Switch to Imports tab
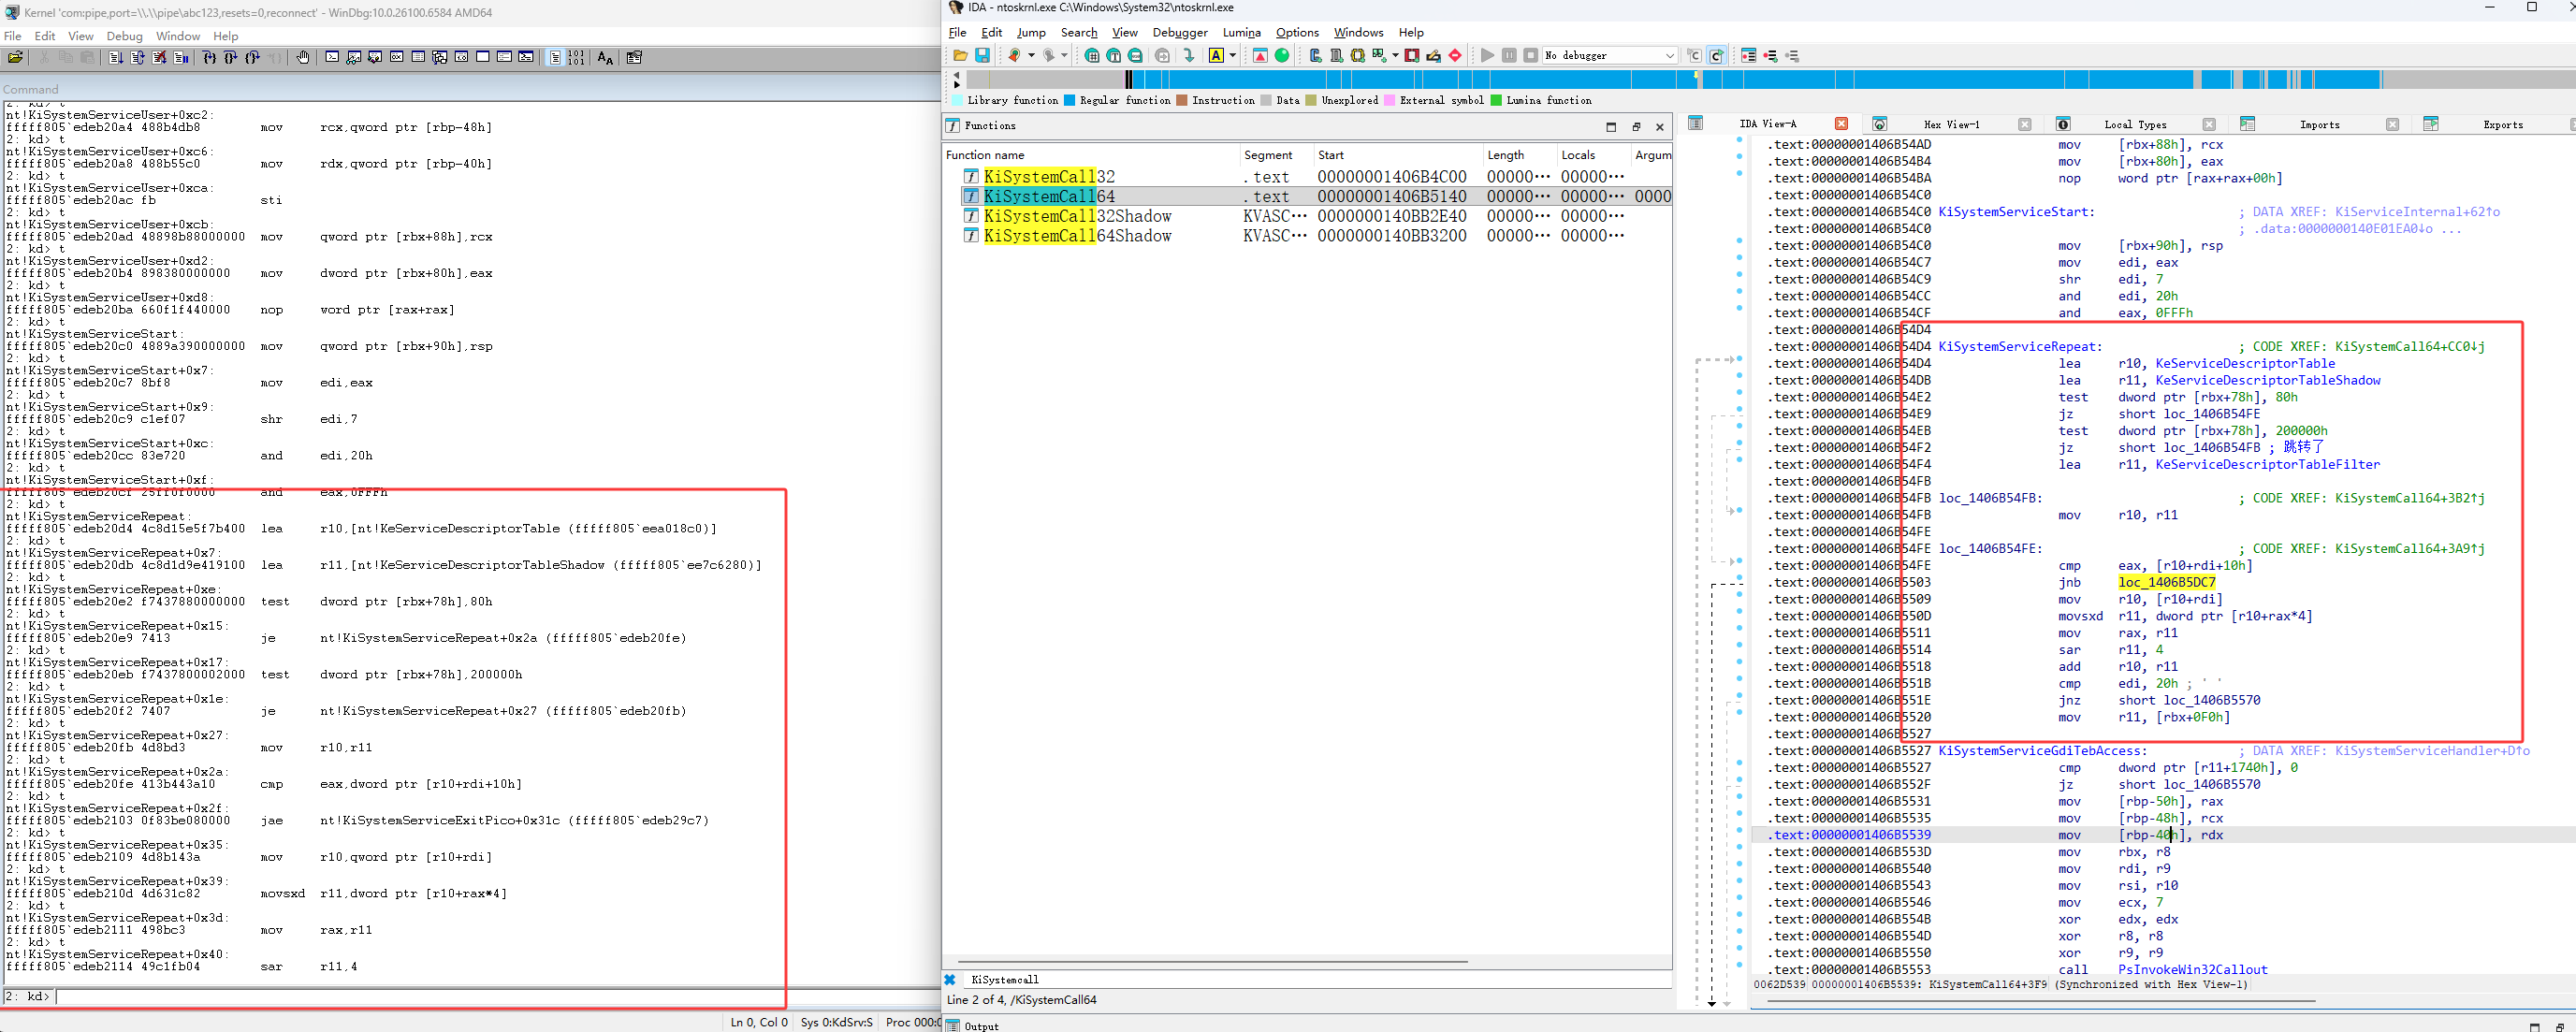This screenshot has height=1032, width=2576. pos(2319,125)
